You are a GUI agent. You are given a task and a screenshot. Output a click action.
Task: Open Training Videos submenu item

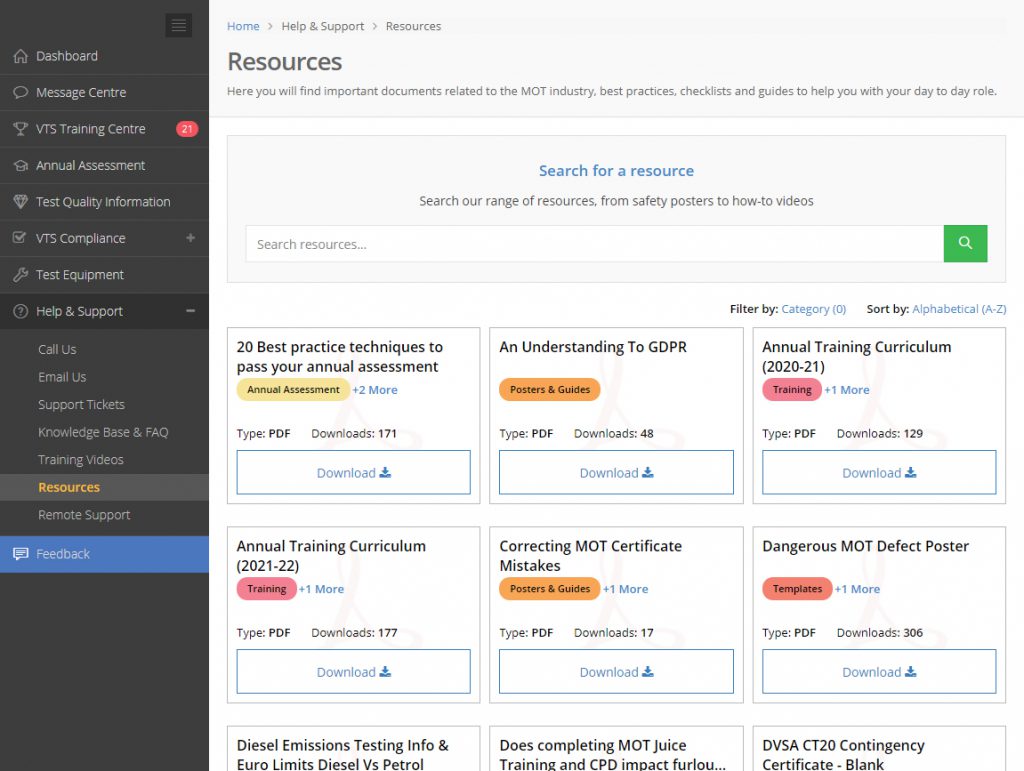pos(81,460)
